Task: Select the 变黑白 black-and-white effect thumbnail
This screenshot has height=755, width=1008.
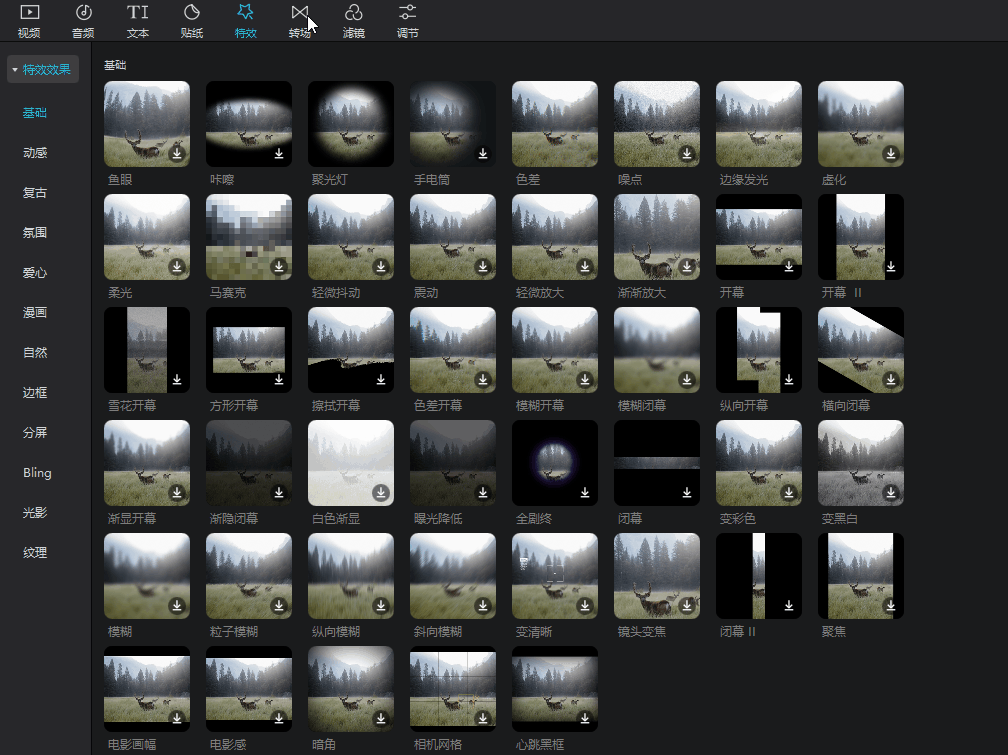Action: tap(860, 462)
